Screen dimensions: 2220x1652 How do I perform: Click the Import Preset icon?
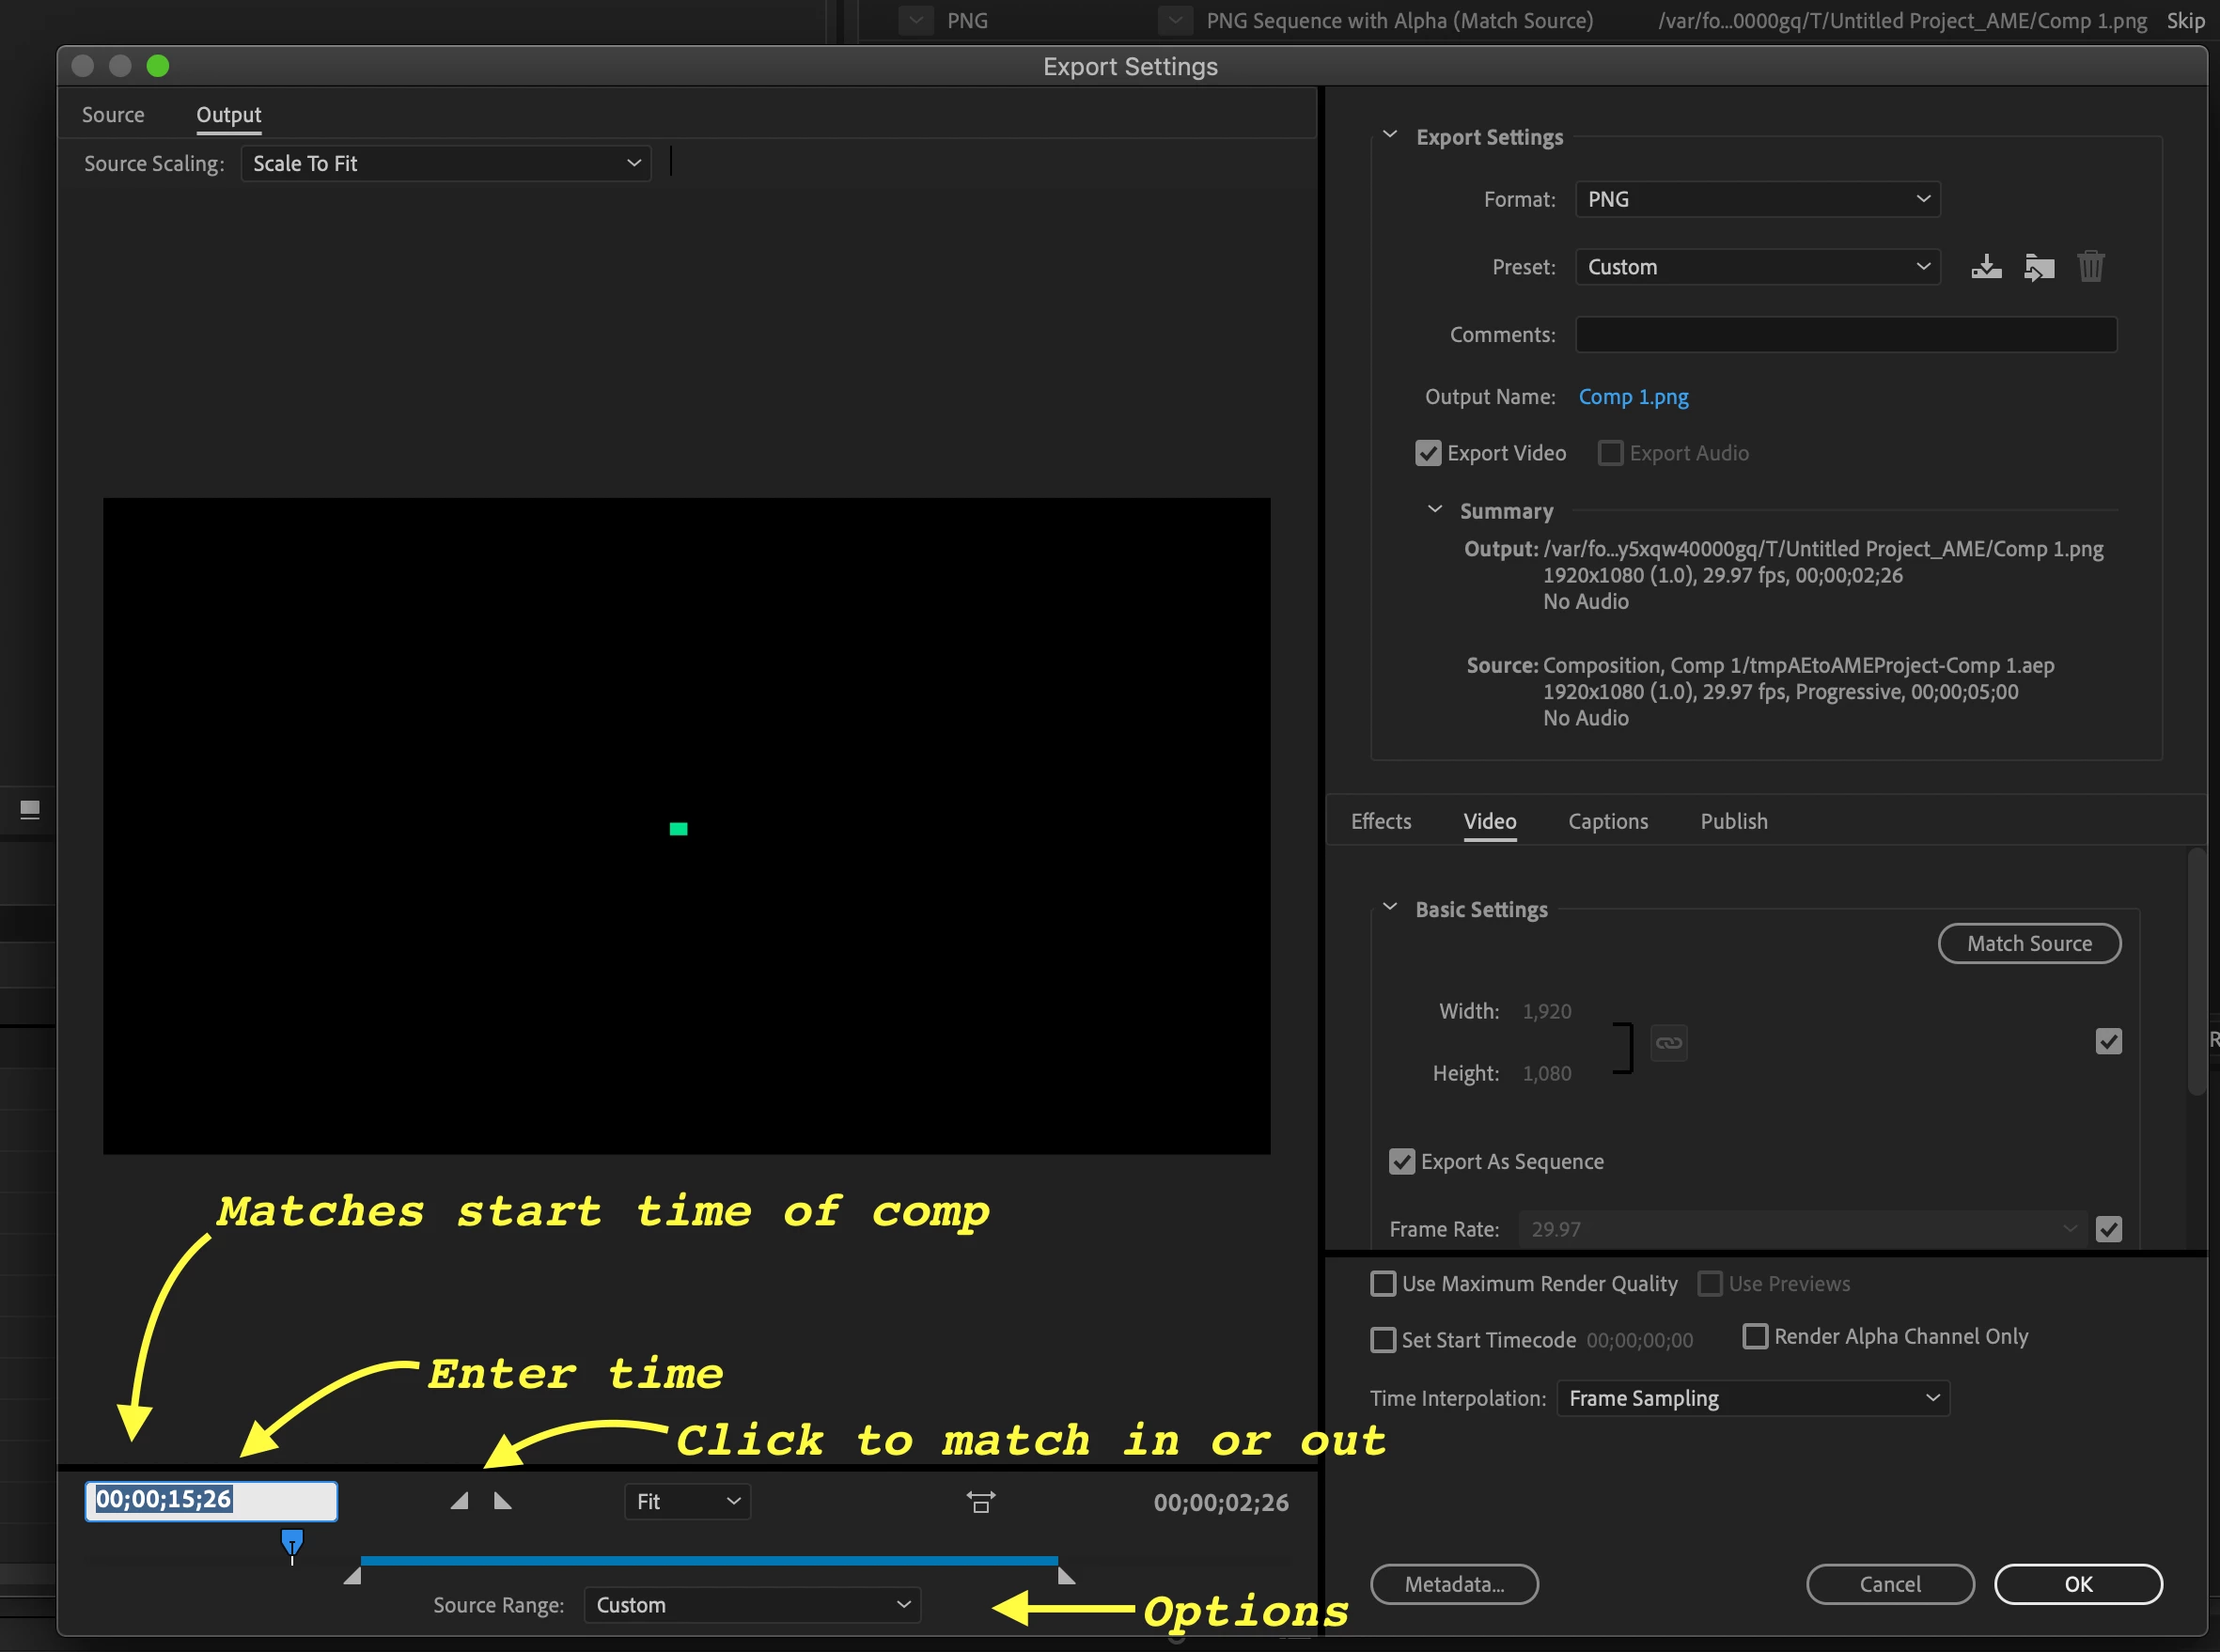pos(2039,267)
